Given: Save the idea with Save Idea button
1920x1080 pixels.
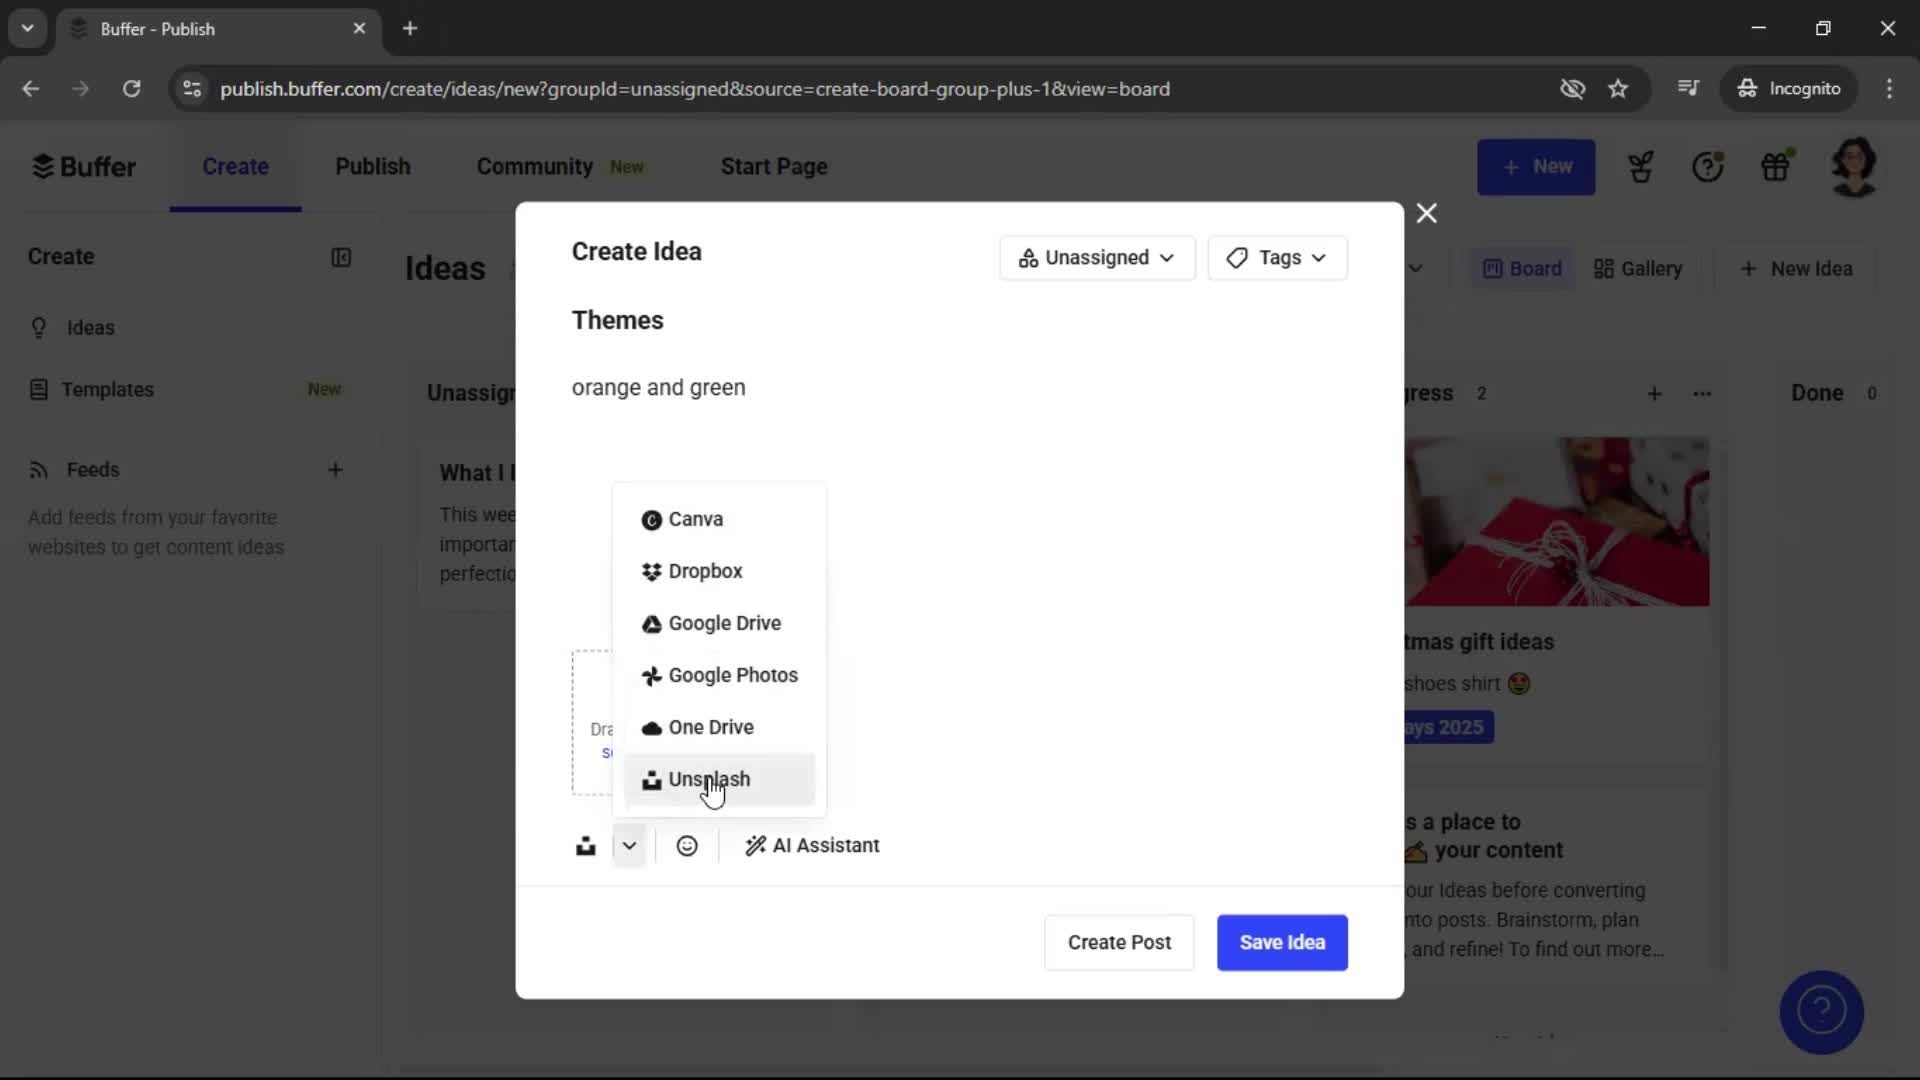Looking at the screenshot, I should point(1282,942).
